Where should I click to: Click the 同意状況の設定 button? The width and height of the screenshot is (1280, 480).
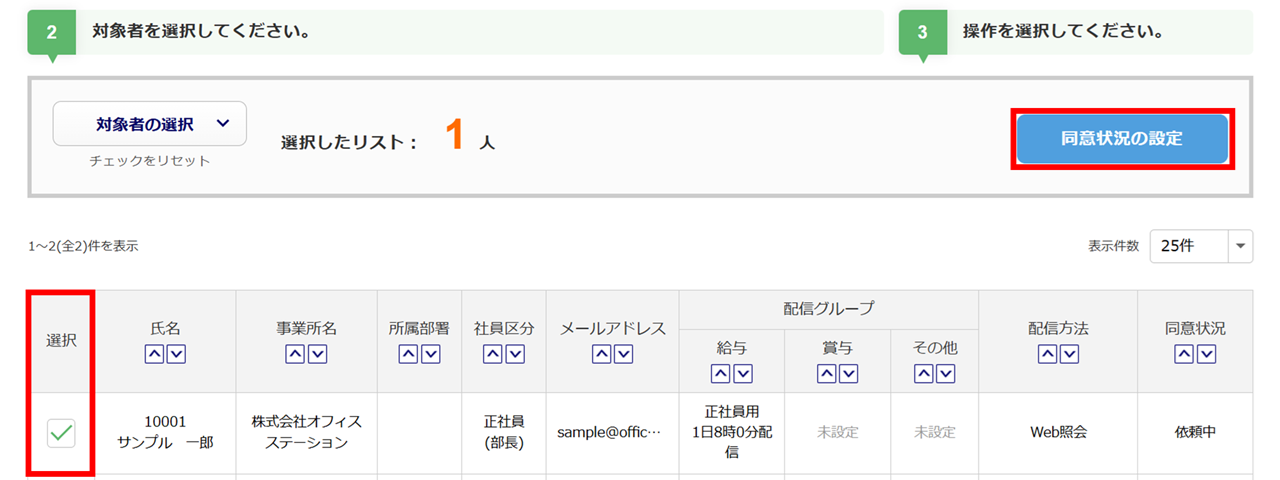[1122, 139]
